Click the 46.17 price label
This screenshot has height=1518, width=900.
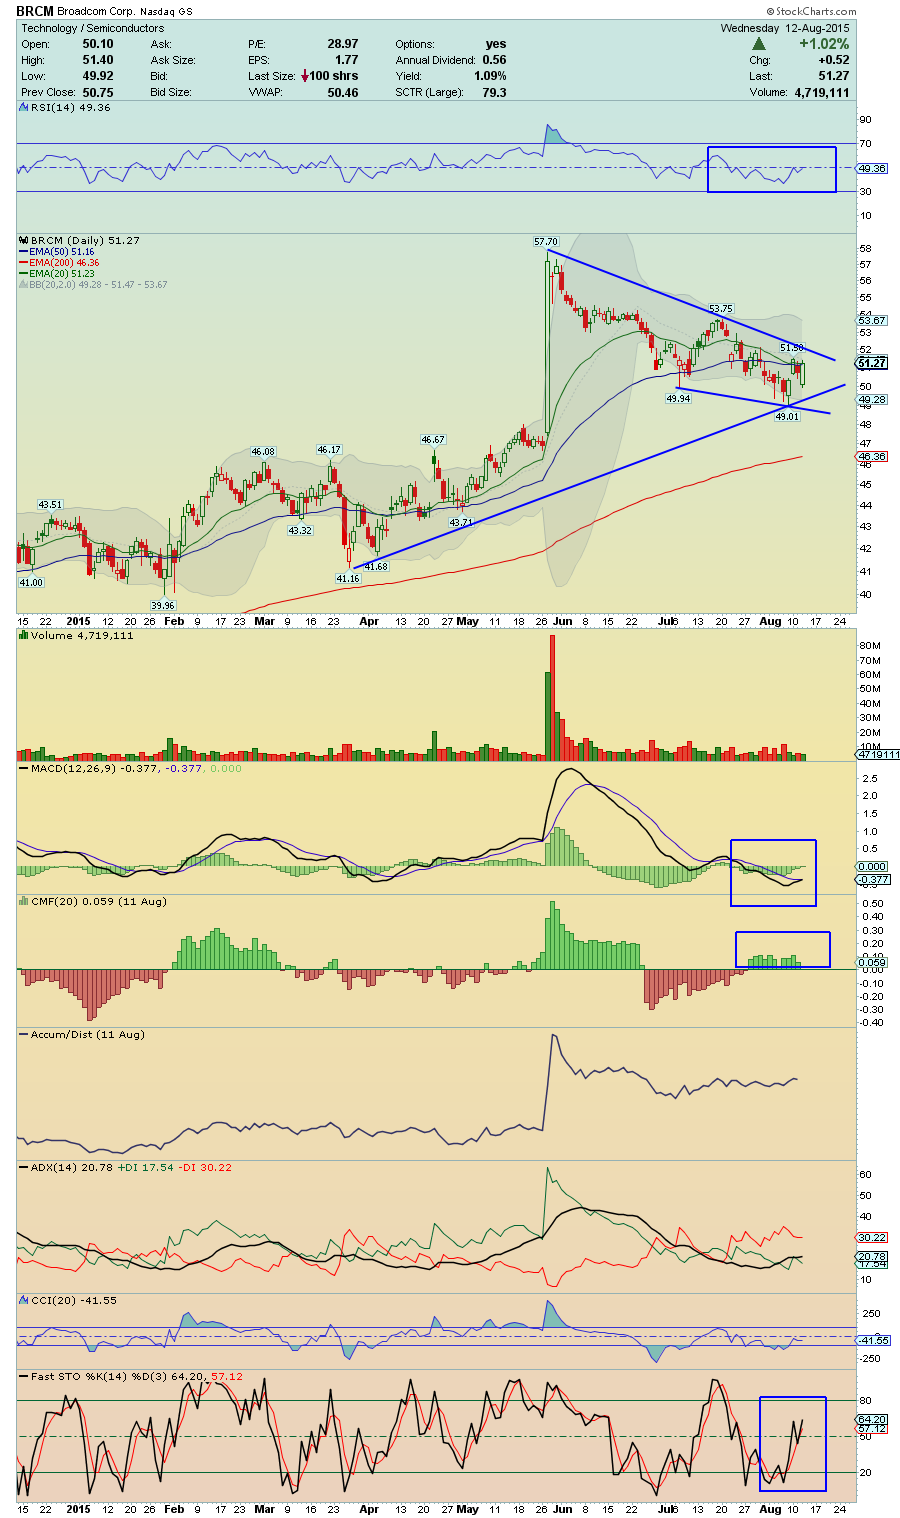click(329, 449)
